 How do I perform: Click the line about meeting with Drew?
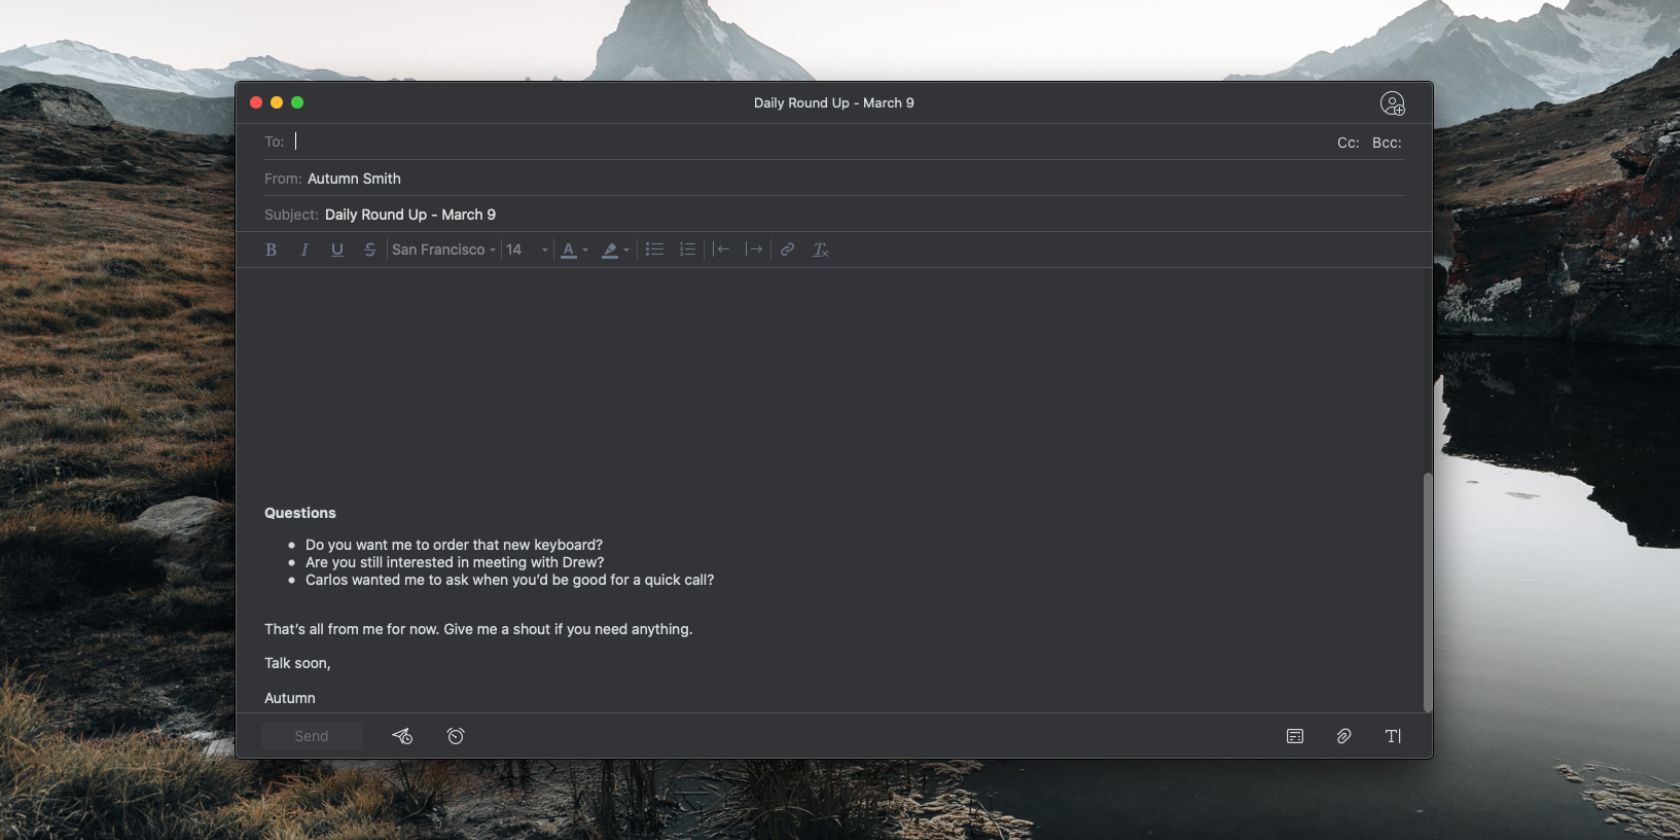[x=454, y=562]
